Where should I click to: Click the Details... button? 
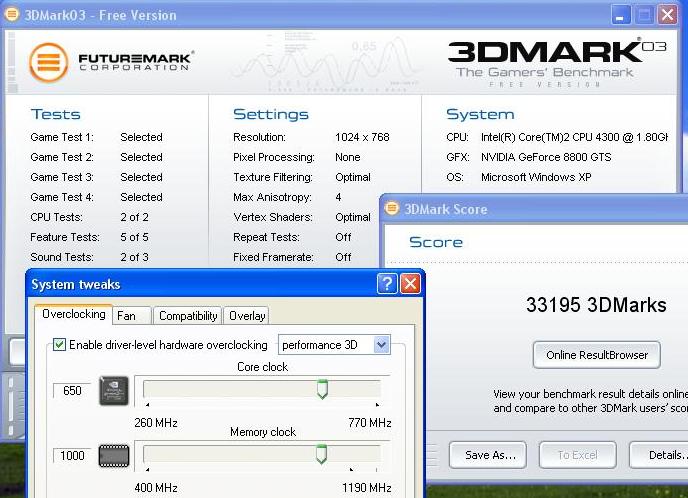[659, 455]
